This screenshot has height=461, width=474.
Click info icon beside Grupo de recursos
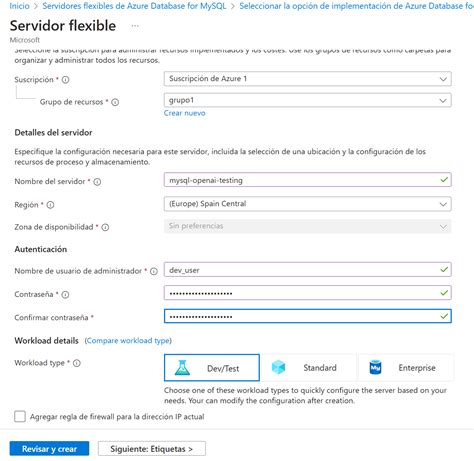115,102
